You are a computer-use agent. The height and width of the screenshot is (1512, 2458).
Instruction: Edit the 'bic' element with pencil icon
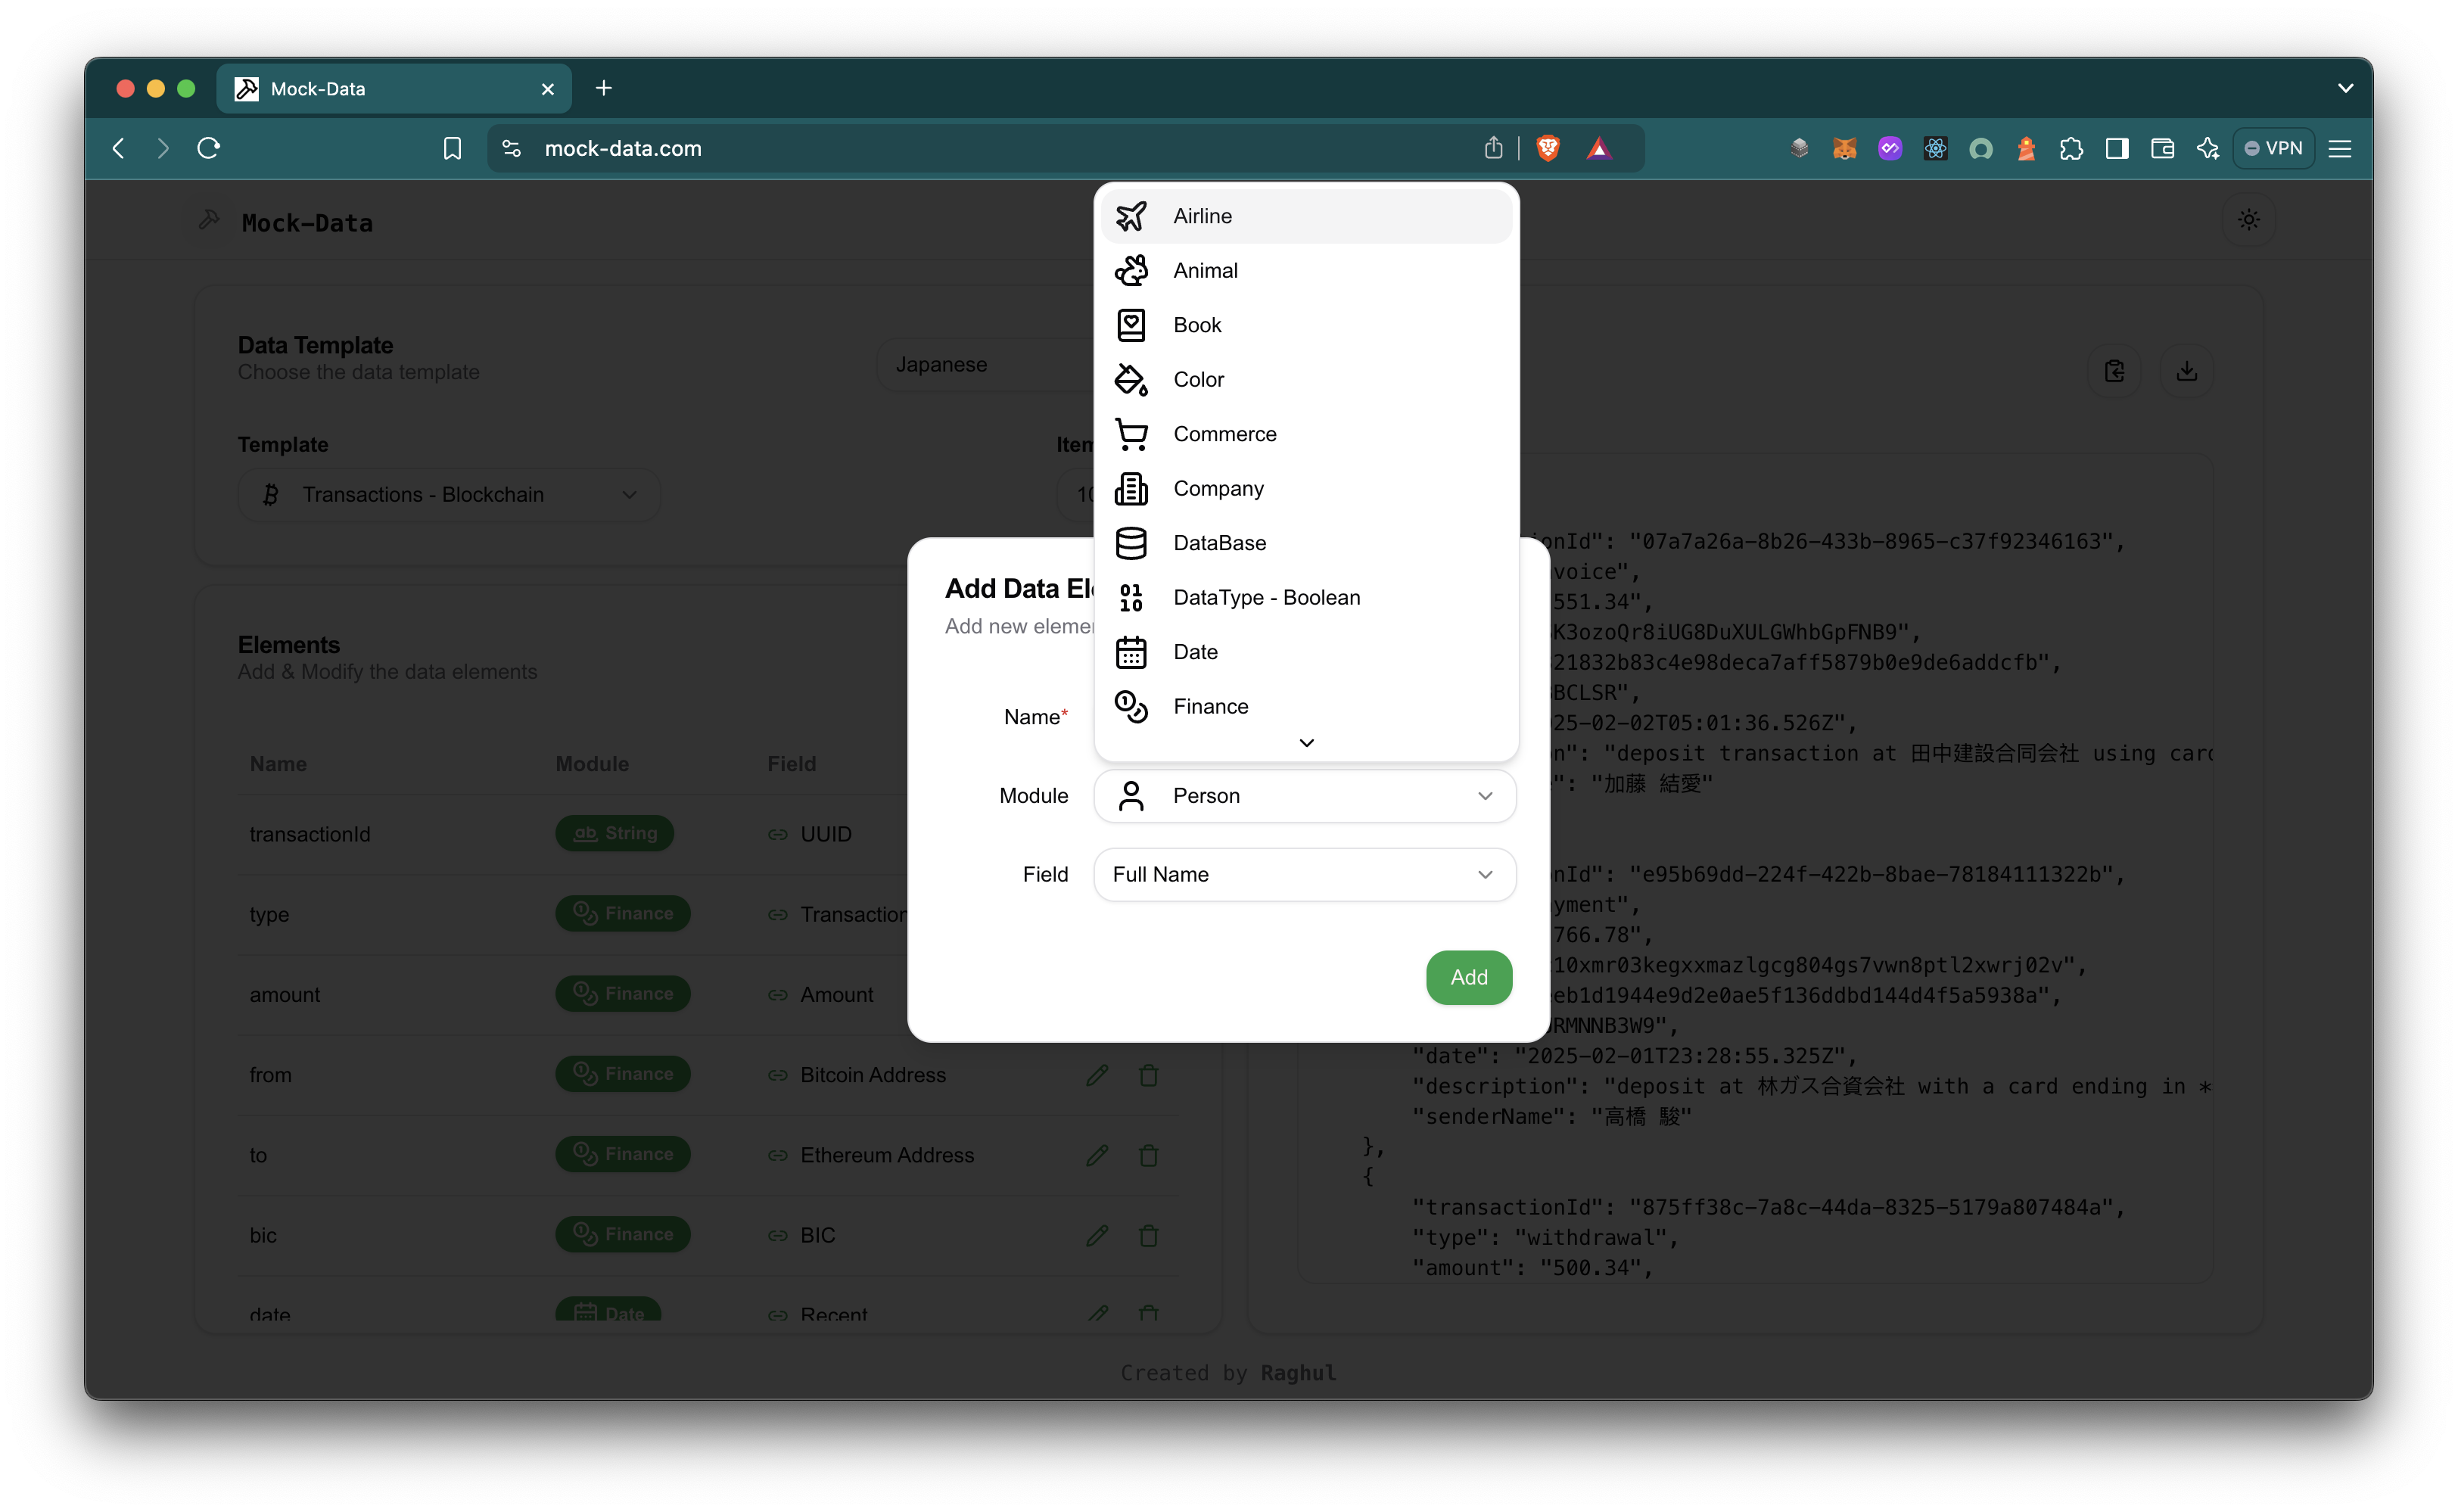(x=1097, y=1236)
